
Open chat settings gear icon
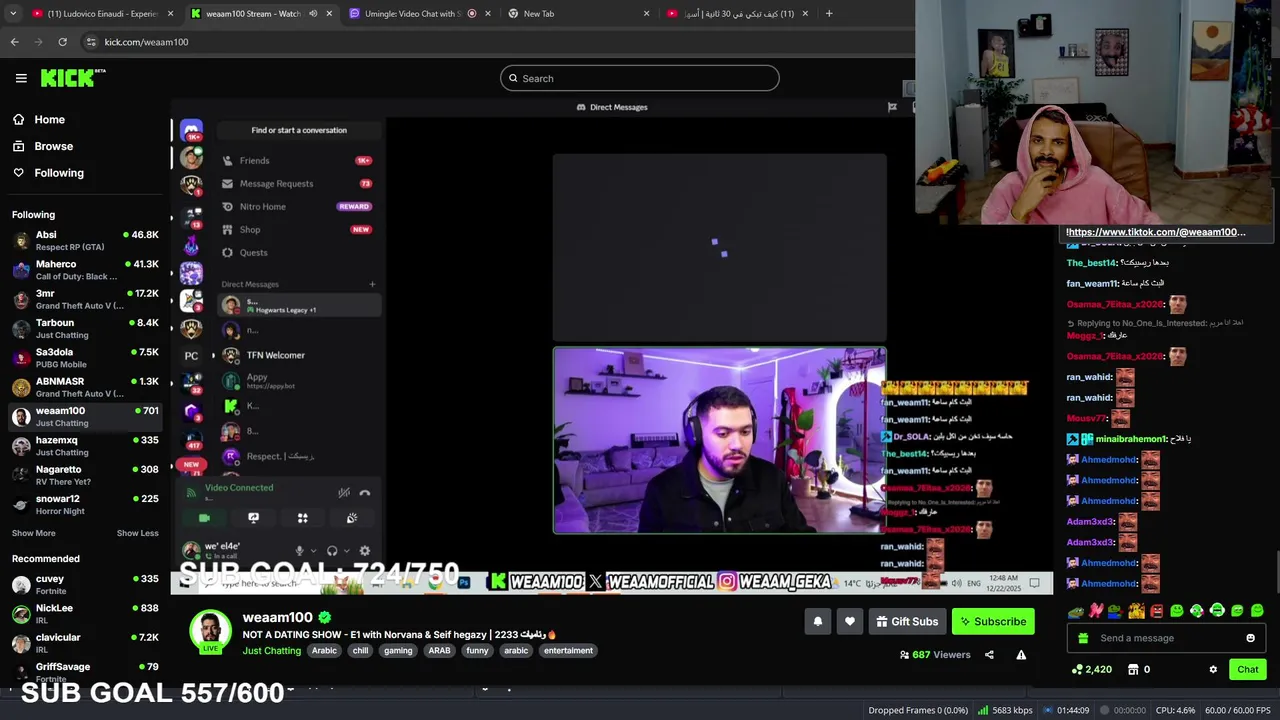pos(1213,669)
